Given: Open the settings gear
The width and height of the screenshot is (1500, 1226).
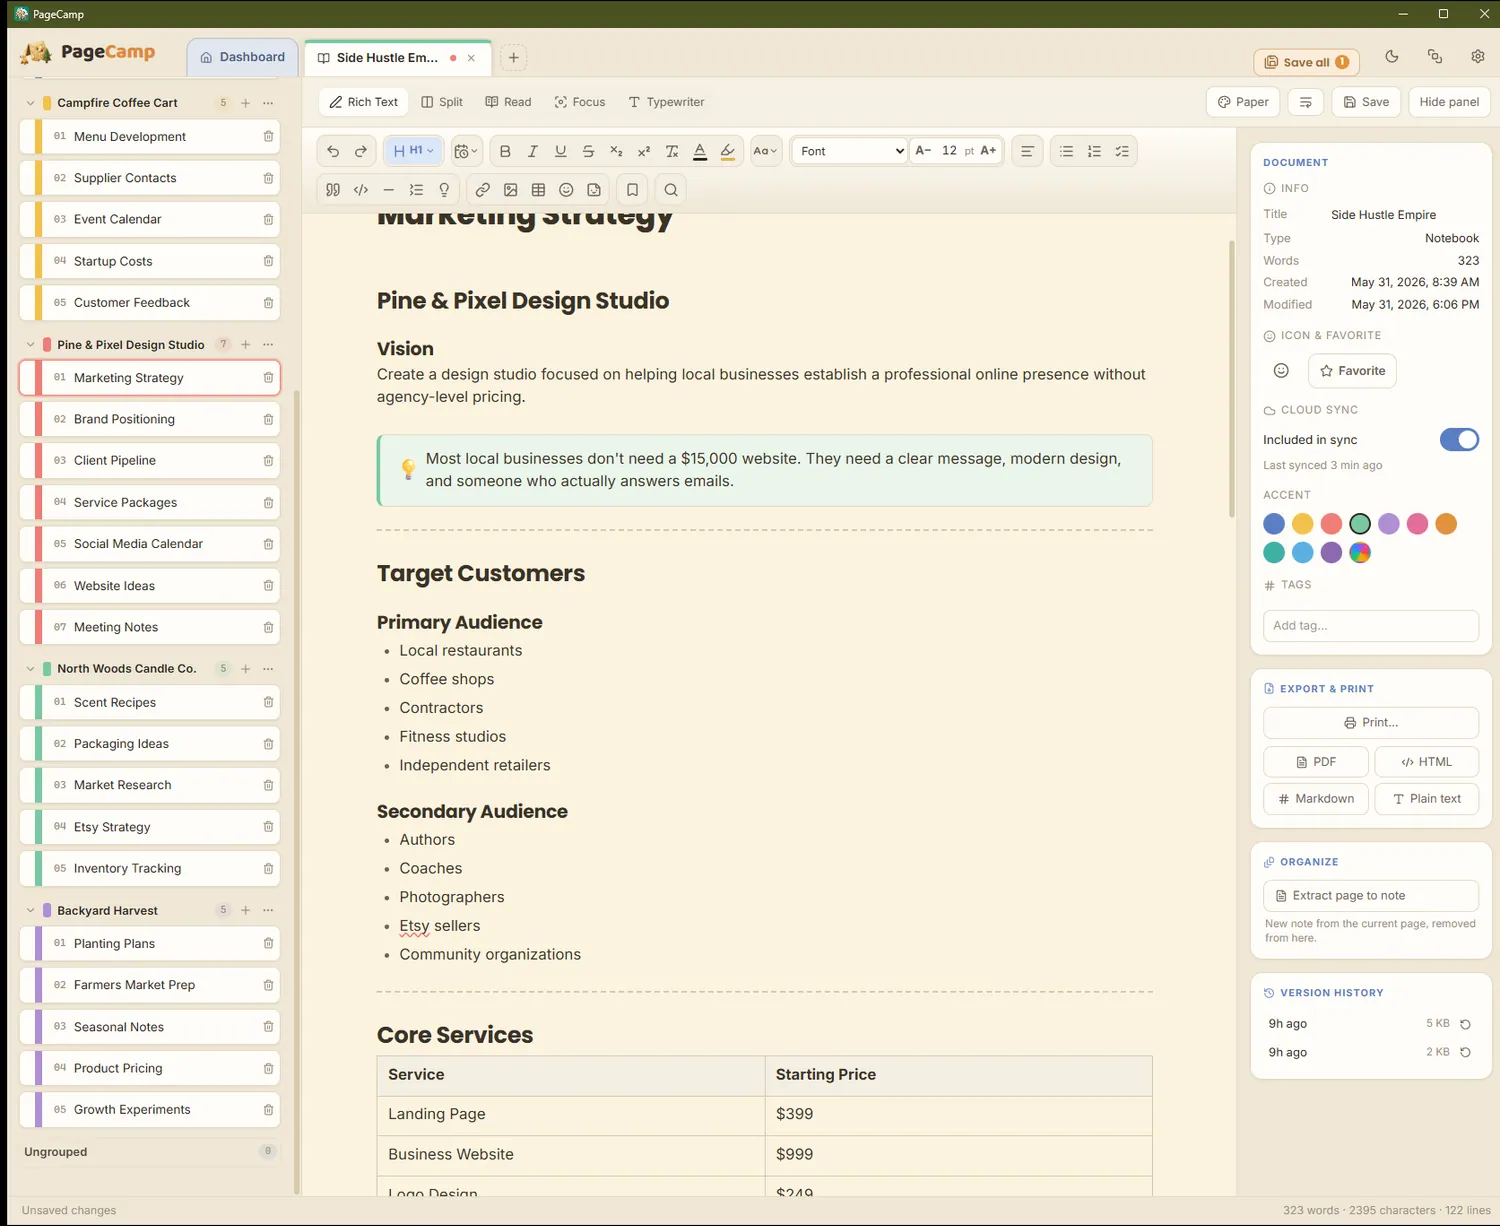Looking at the screenshot, I should click(1478, 57).
